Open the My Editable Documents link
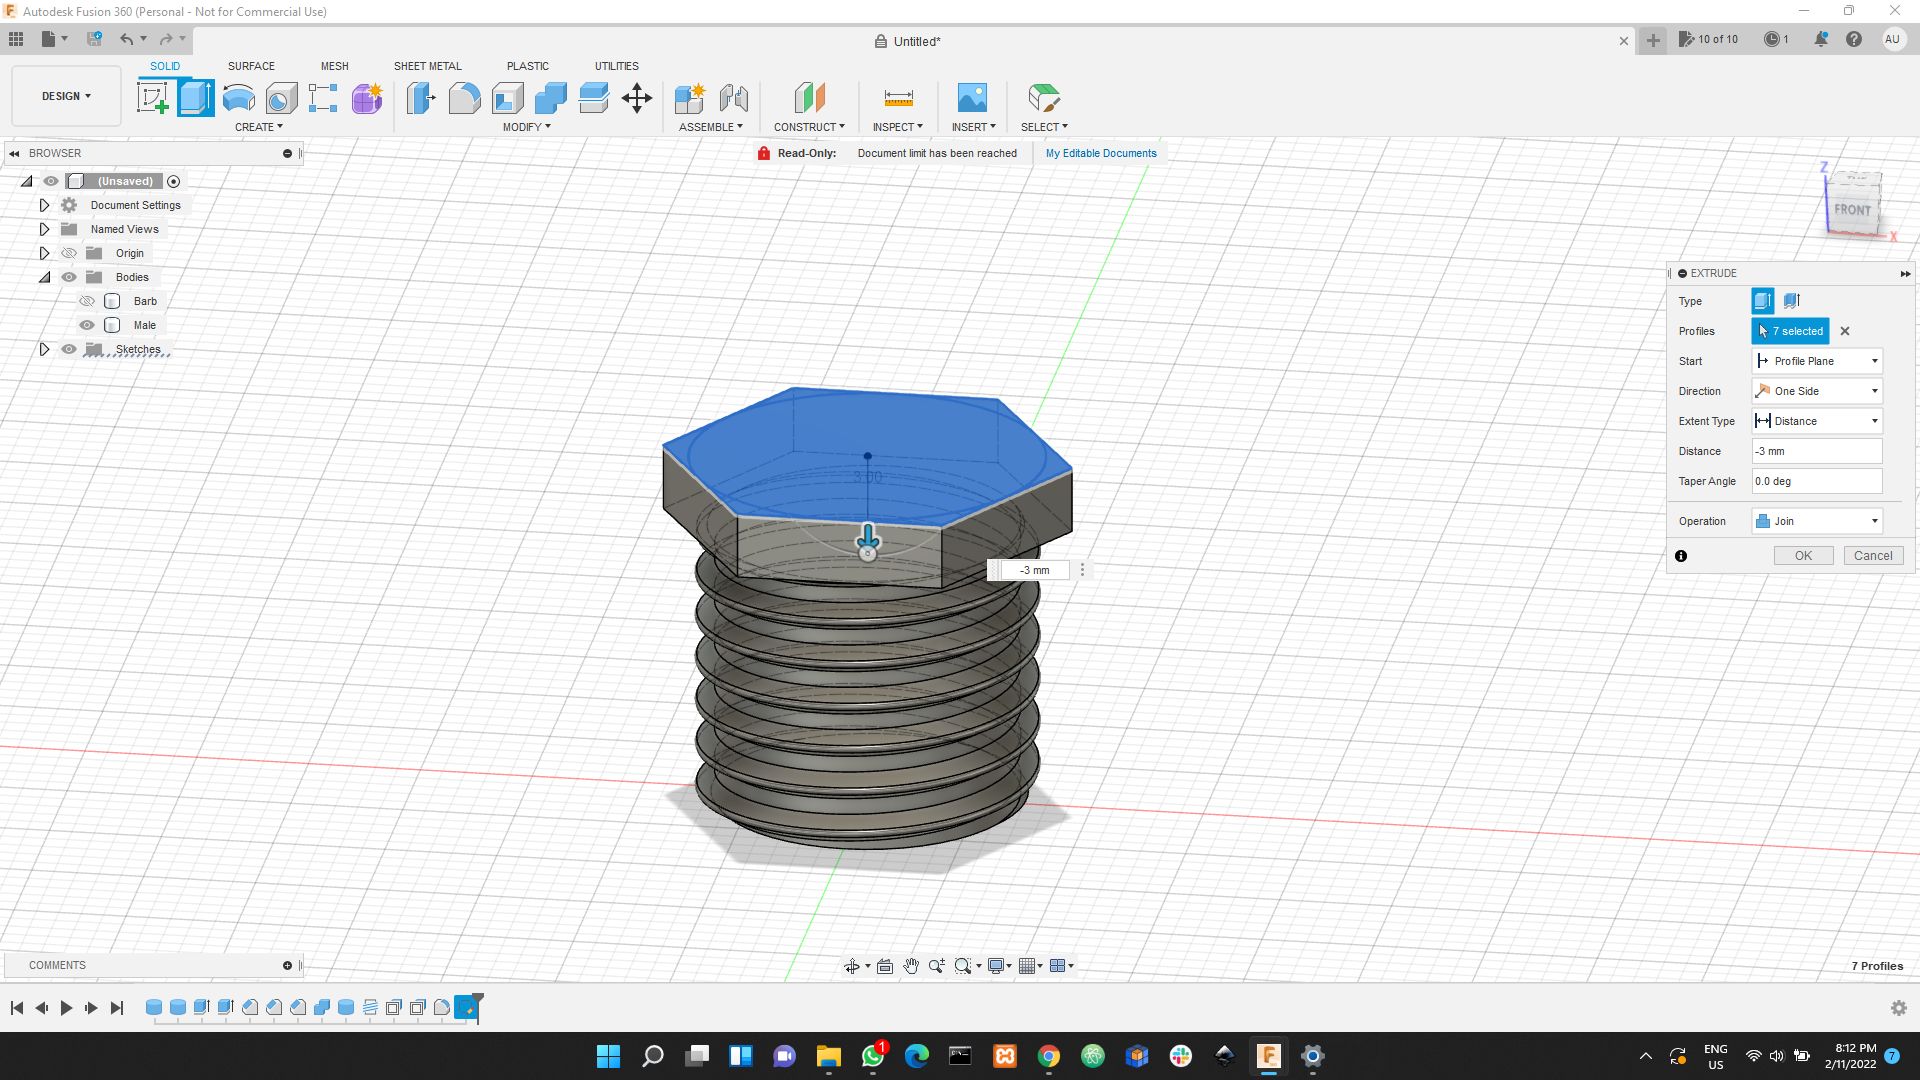Image resolution: width=1920 pixels, height=1080 pixels. [x=1100, y=153]
